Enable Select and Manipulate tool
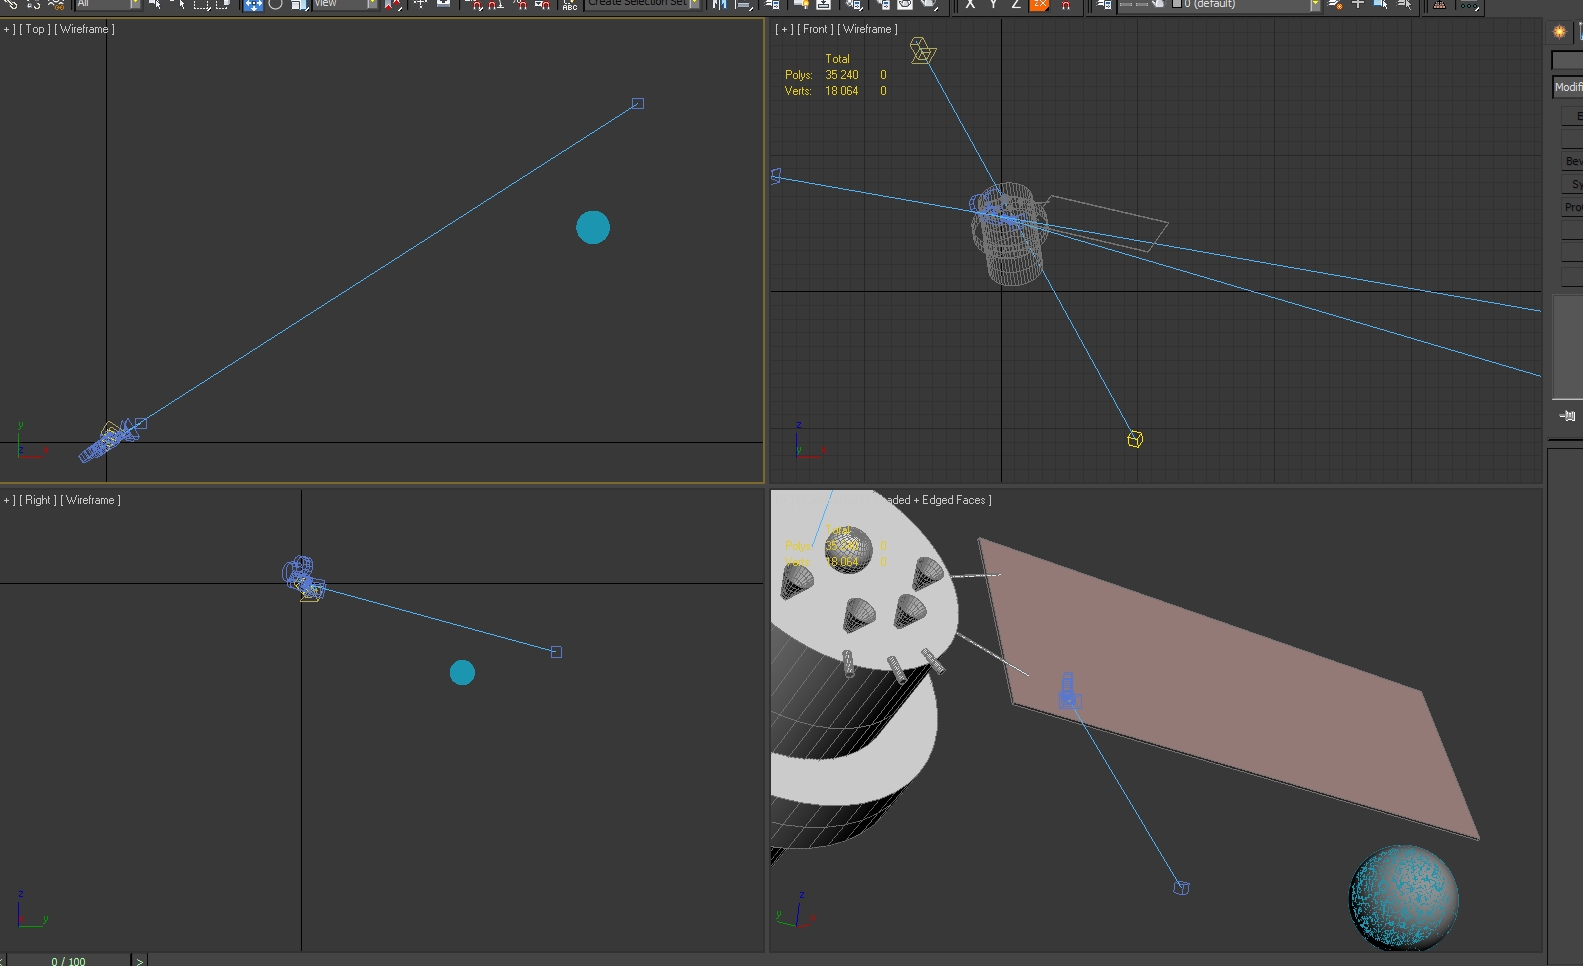Viewport: 1583px width, 966px height. click(x=420, y=4)
